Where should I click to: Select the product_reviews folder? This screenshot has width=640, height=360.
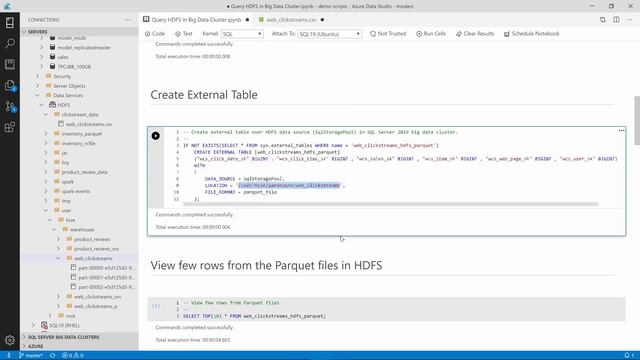[x=92, y=239]
